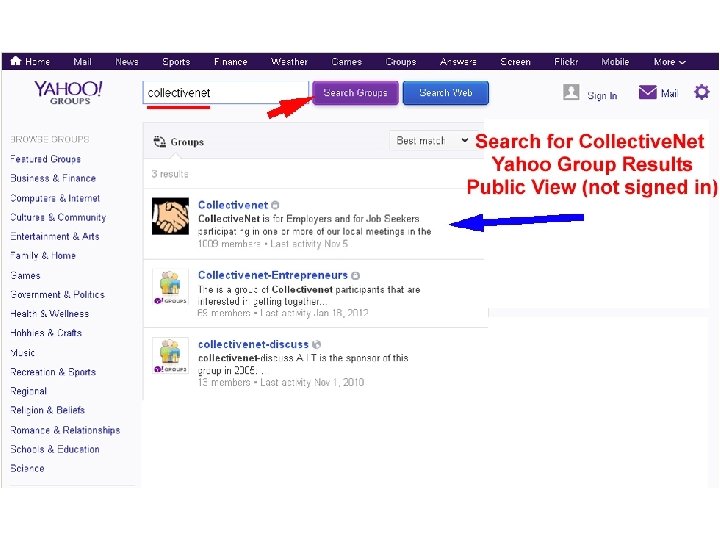The image size is (720, 540).
Task: Open Flickr in top navigation
Action: [566, 62]
